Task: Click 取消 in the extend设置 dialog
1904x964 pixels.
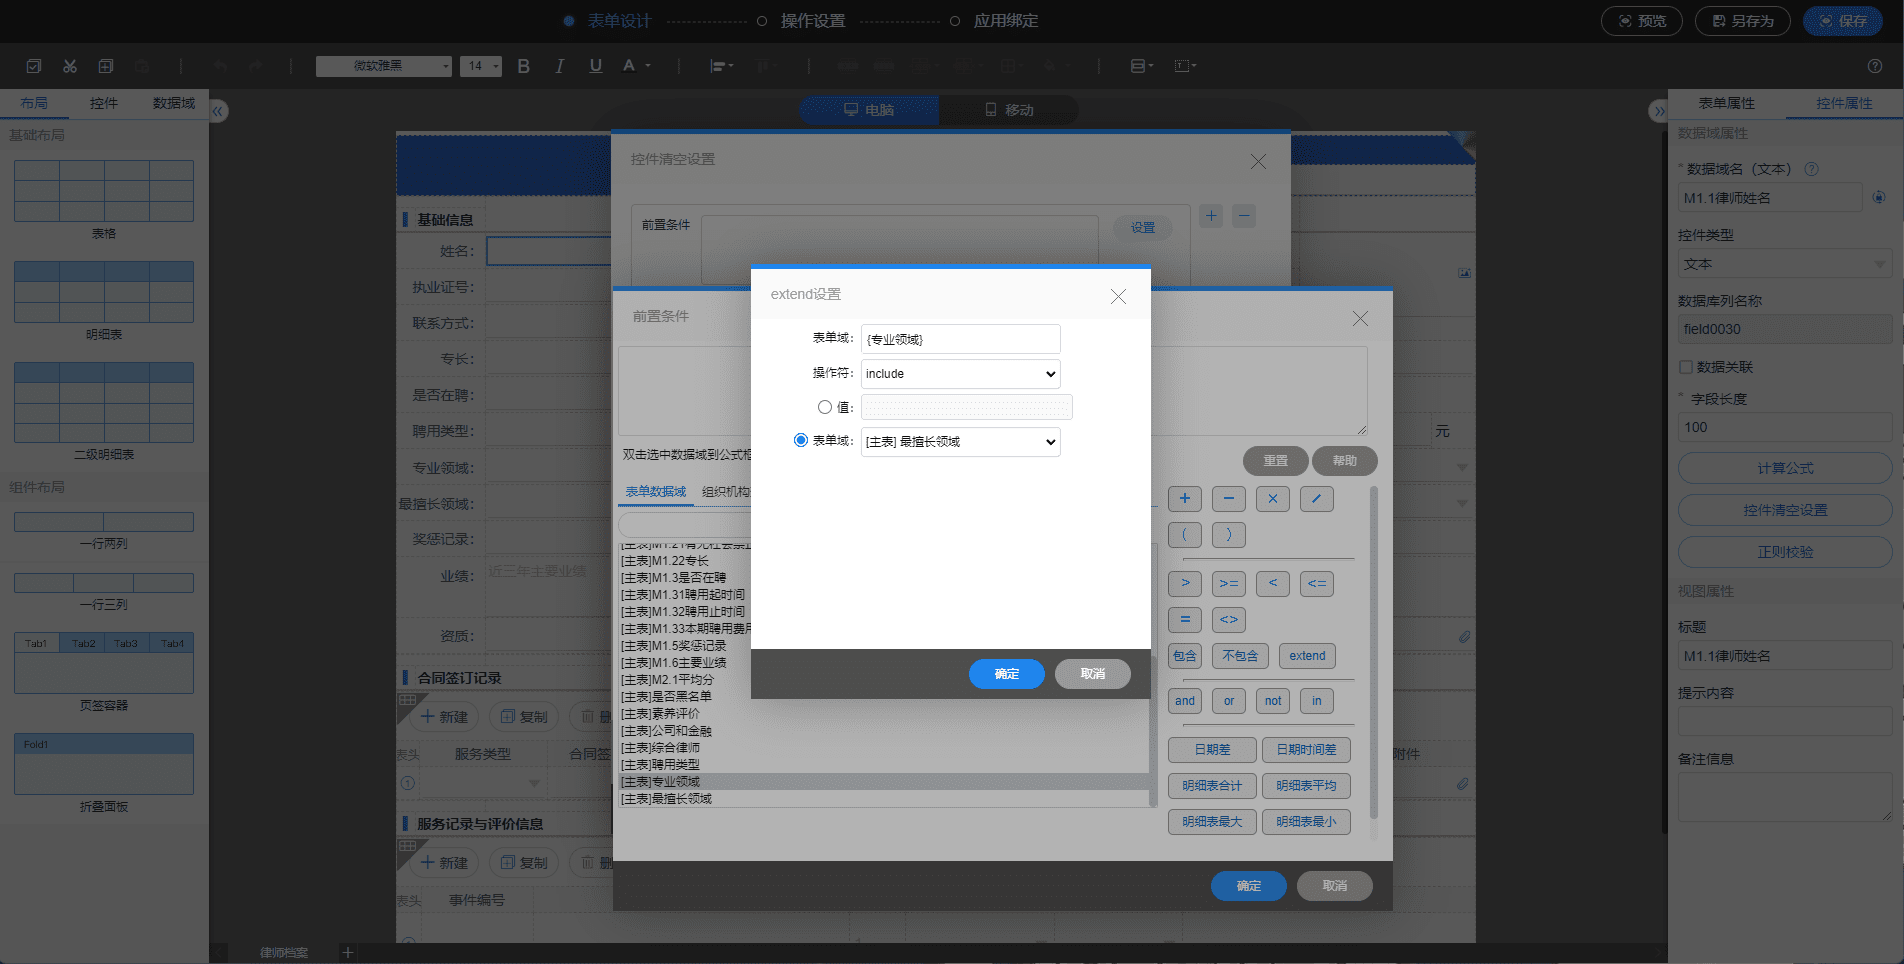Action: (x=1093, y=674)
